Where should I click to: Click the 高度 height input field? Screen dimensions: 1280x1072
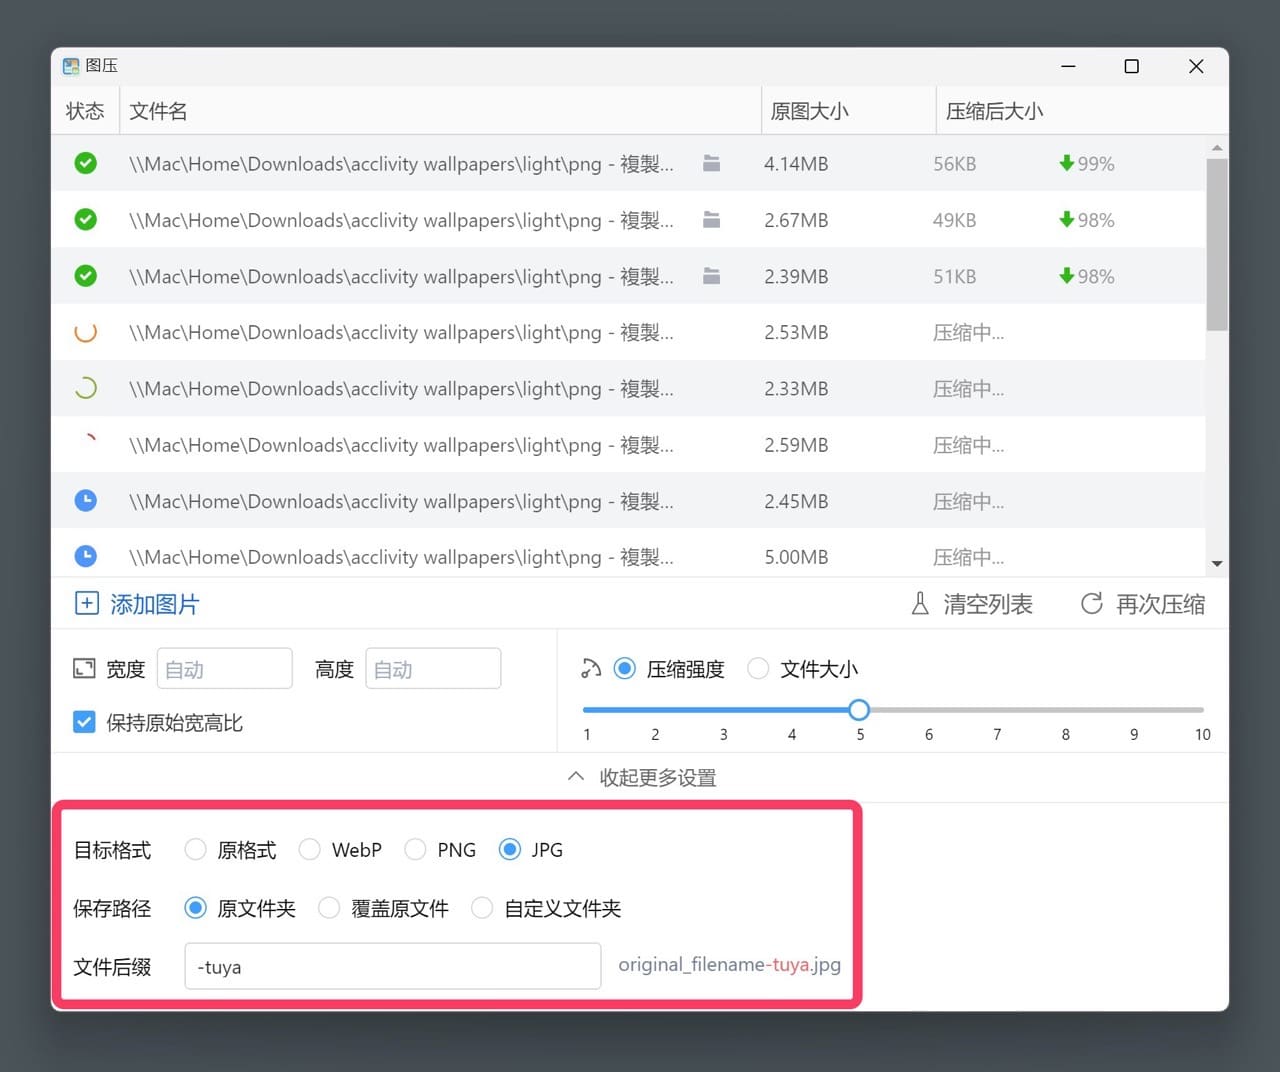(433, 668)
